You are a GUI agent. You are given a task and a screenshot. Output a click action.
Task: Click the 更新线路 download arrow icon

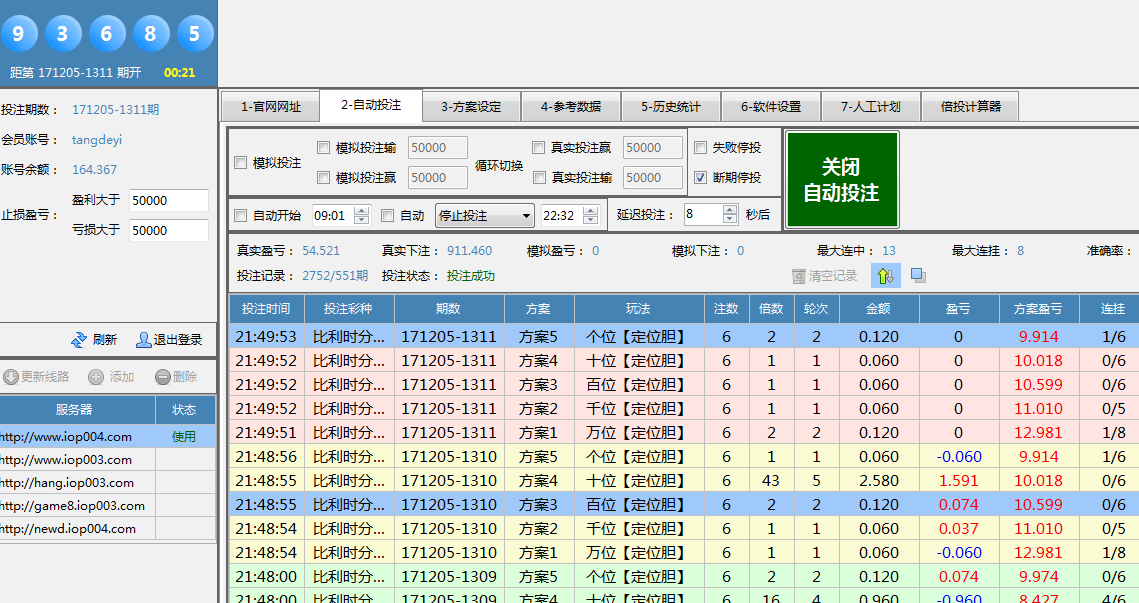click(x=11, y=377)
